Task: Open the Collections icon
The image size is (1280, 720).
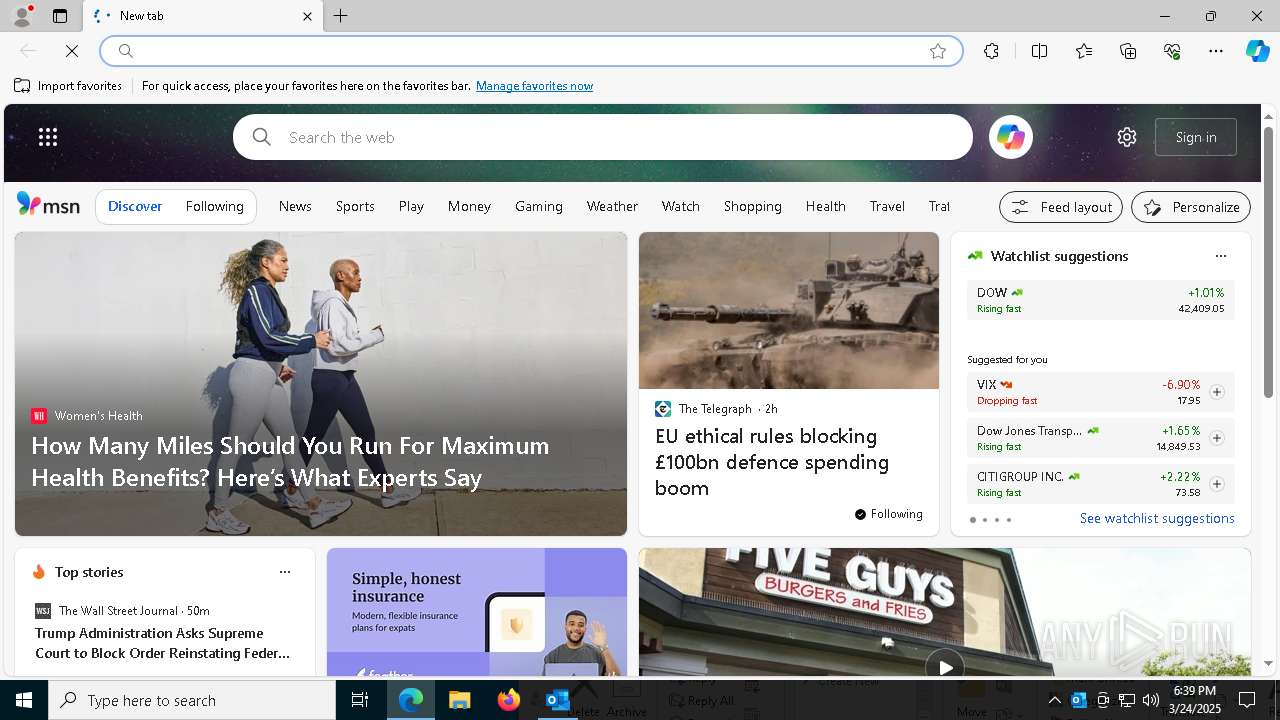Action: 1128,51
